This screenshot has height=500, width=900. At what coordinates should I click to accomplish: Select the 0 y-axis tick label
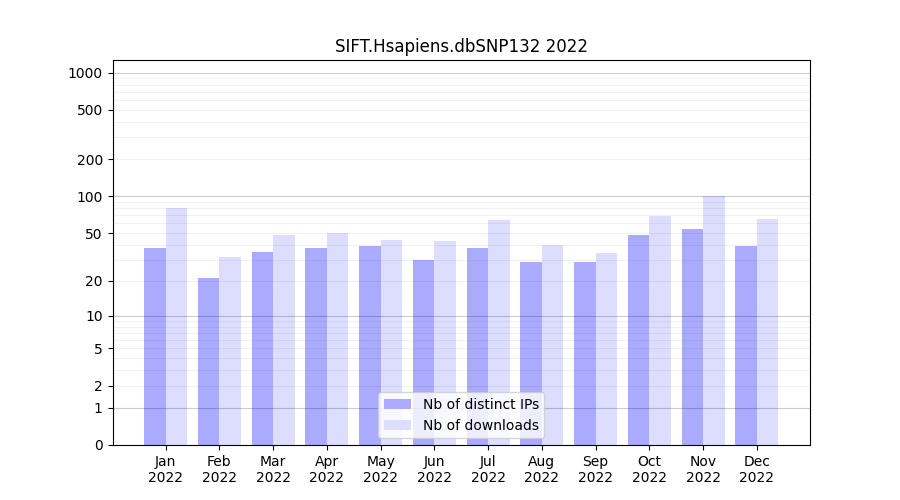point(98,445)
